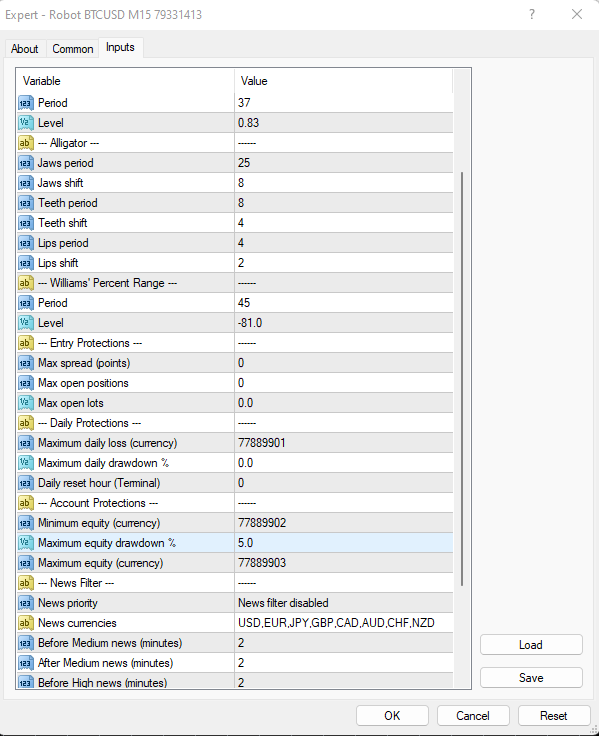The width and height of the screenshot is (599, 736).
Task: Click the string icon beside Account Protections
Action: 26,503
